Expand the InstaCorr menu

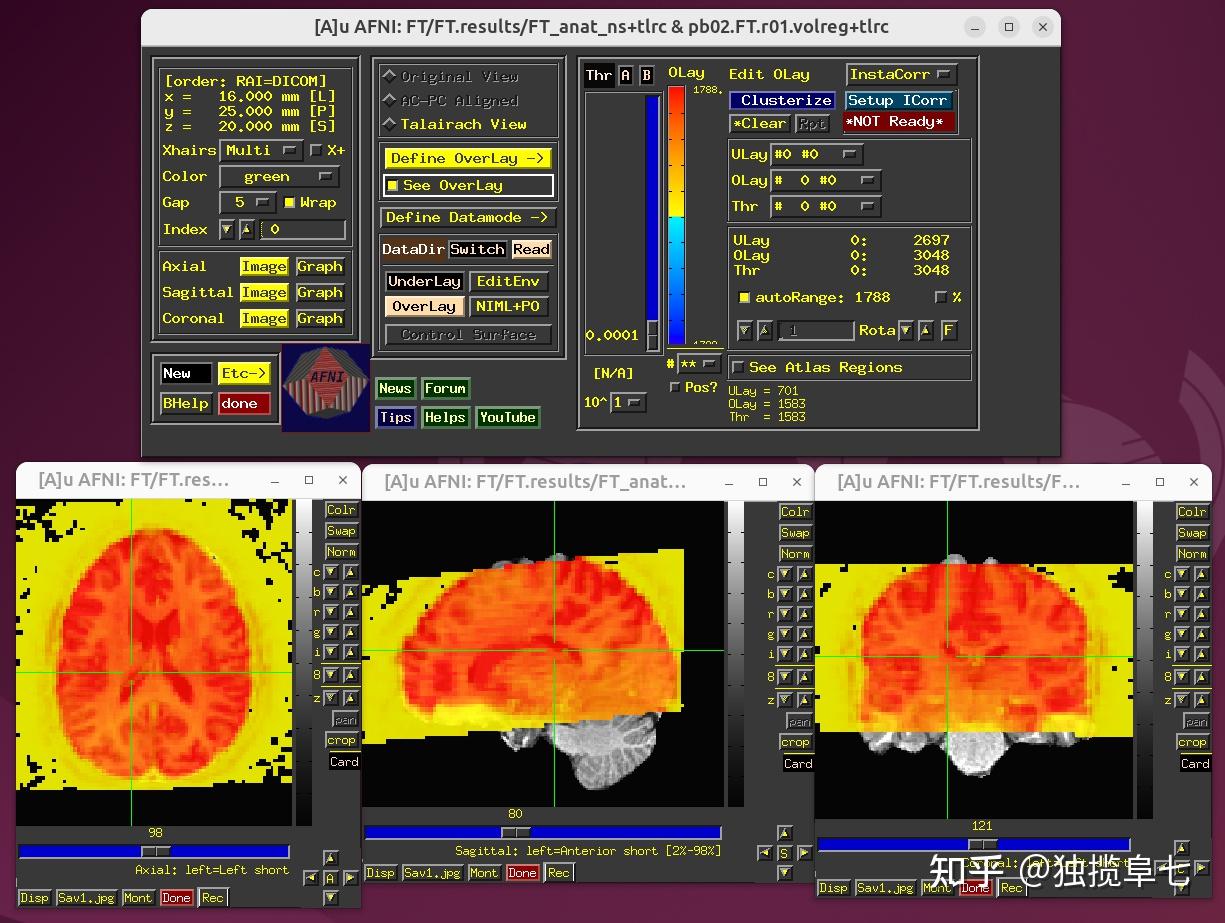tap(901, 74)
